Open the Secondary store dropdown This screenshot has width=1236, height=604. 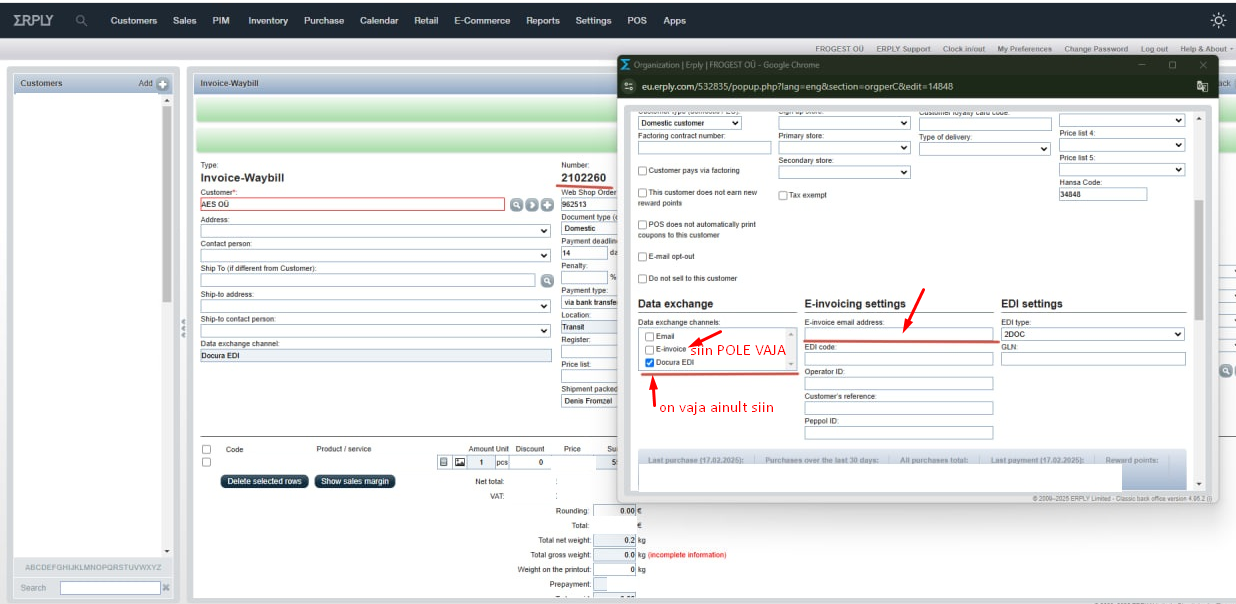[x=844, y=172]
